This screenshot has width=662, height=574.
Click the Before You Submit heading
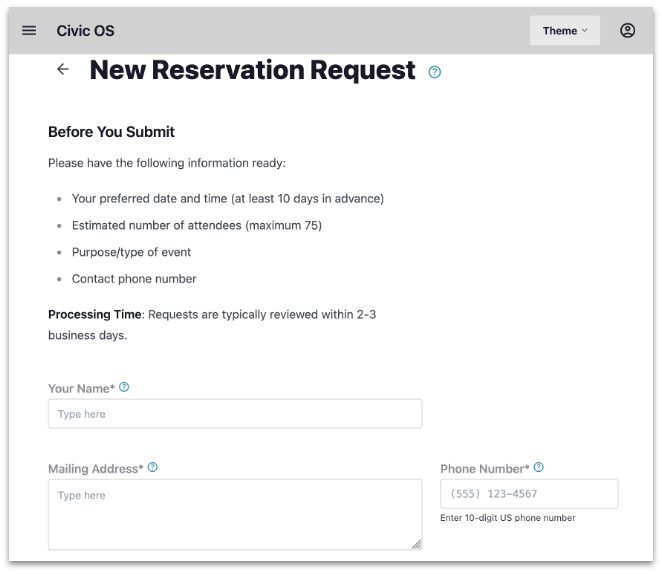(x=111, y=132)
